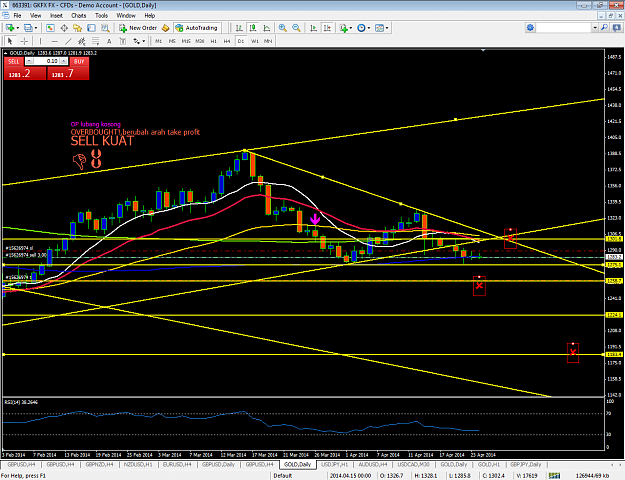Open the Data Window icon
Viewport: 625px width, 480px height.
pos(64,28)
